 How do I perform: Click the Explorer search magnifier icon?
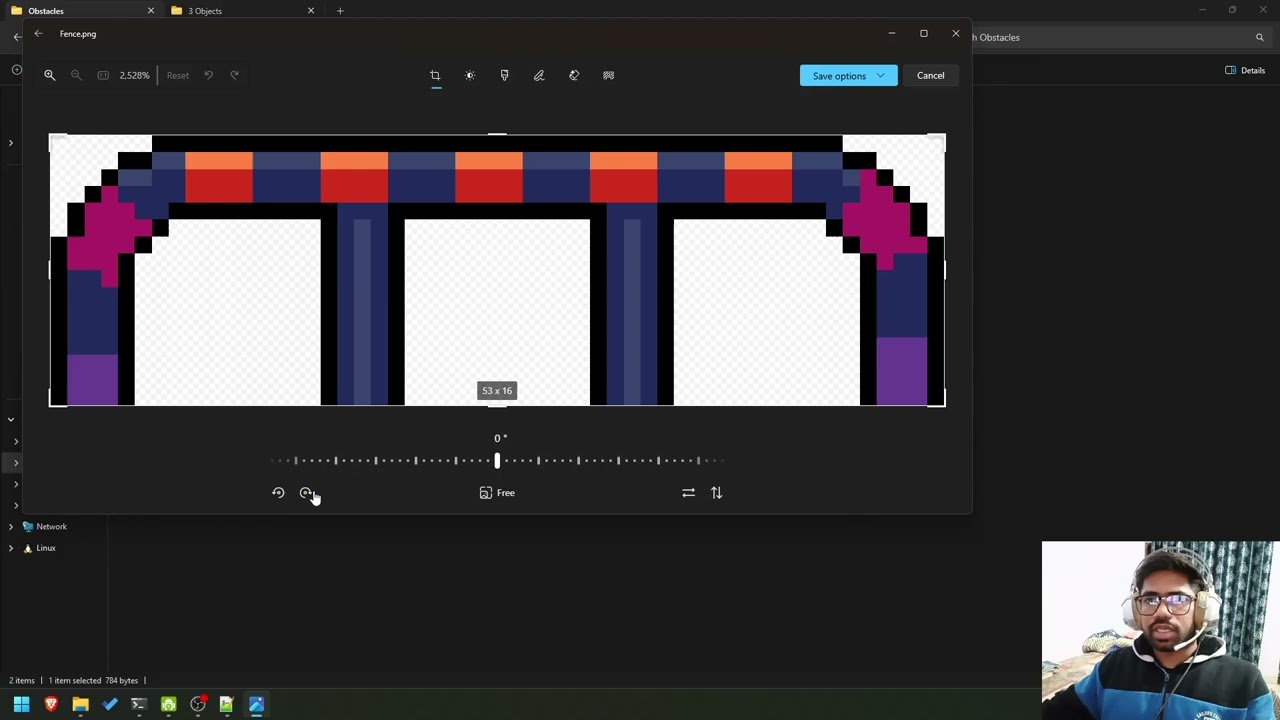(x=1260, y=37)
